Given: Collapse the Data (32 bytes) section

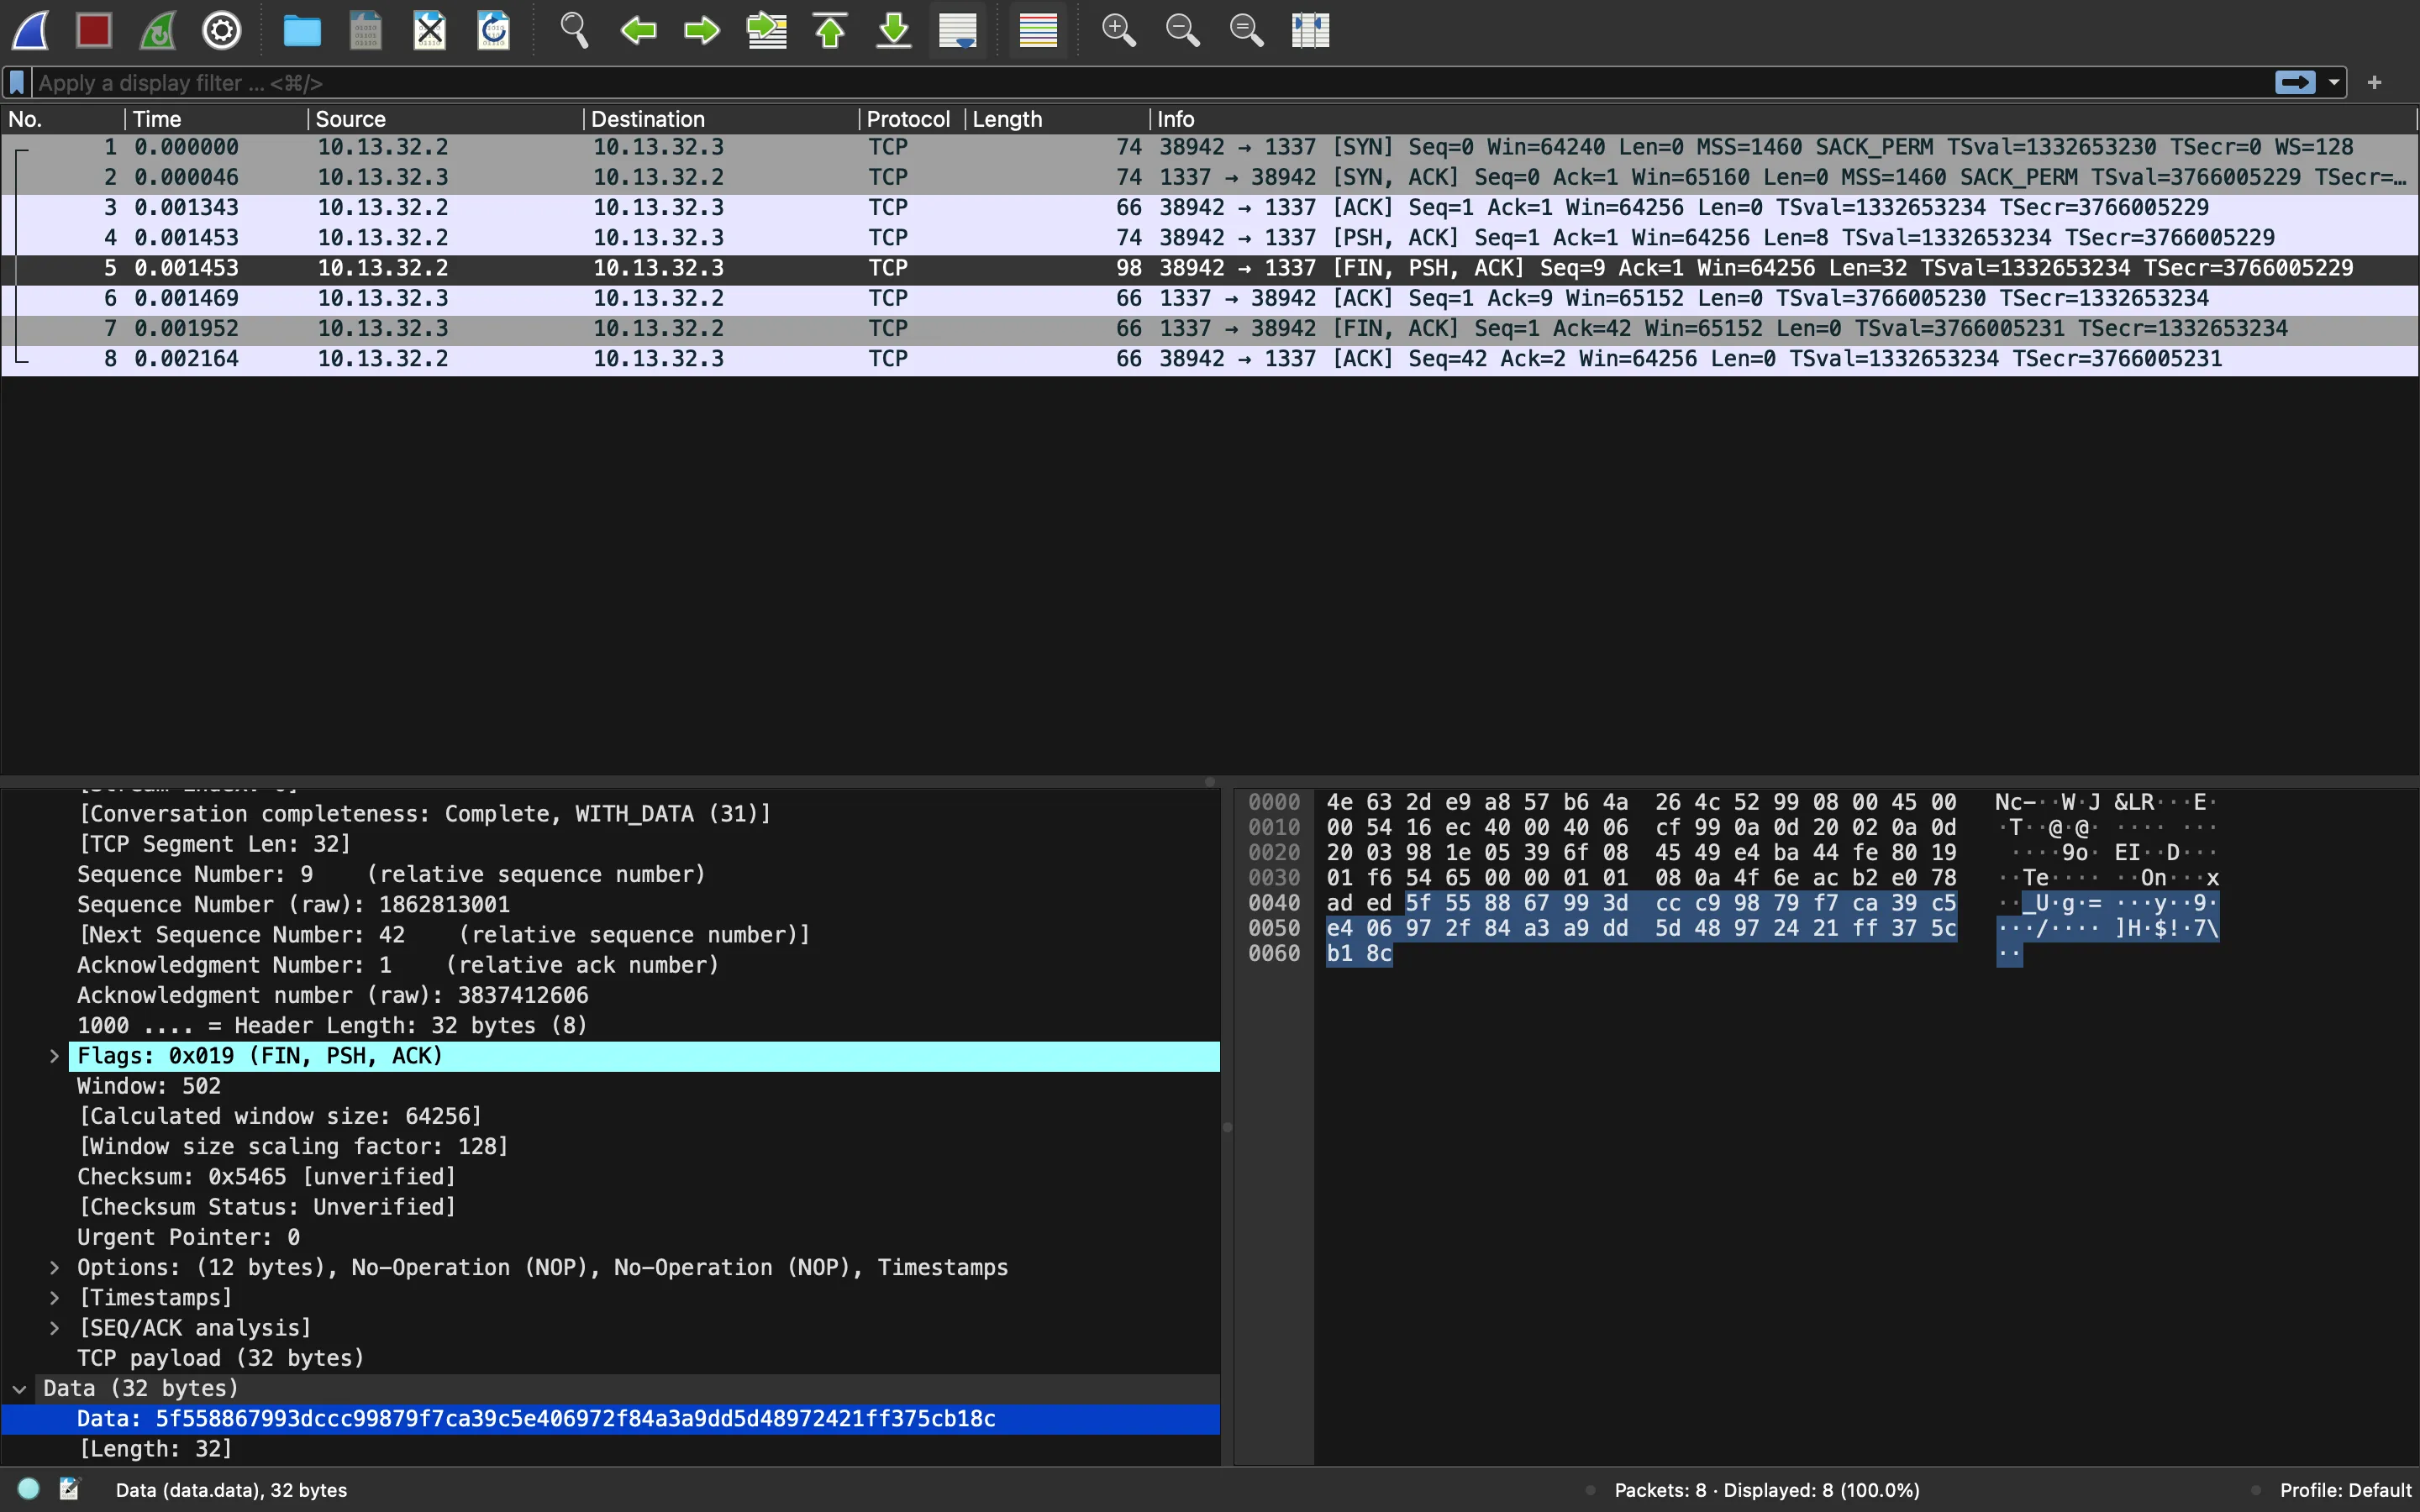Looking at the screenshot, I should pyautogui.click(x=19, y=1389).
